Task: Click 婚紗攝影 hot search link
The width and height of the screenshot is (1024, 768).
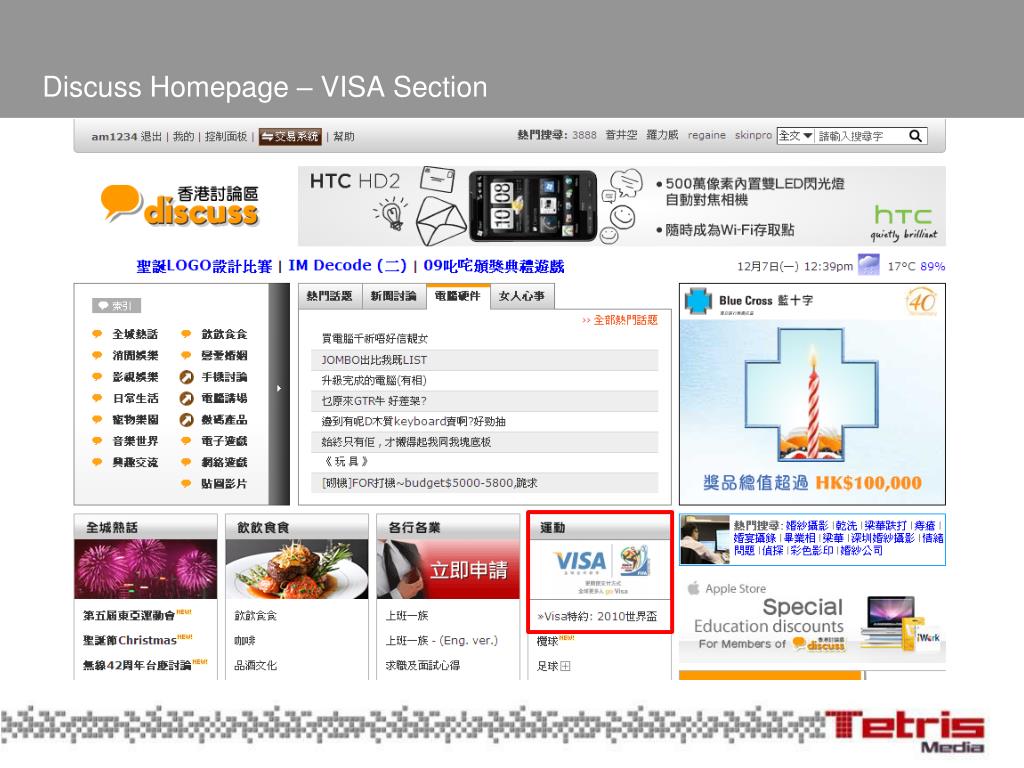Action: point(807,526)
